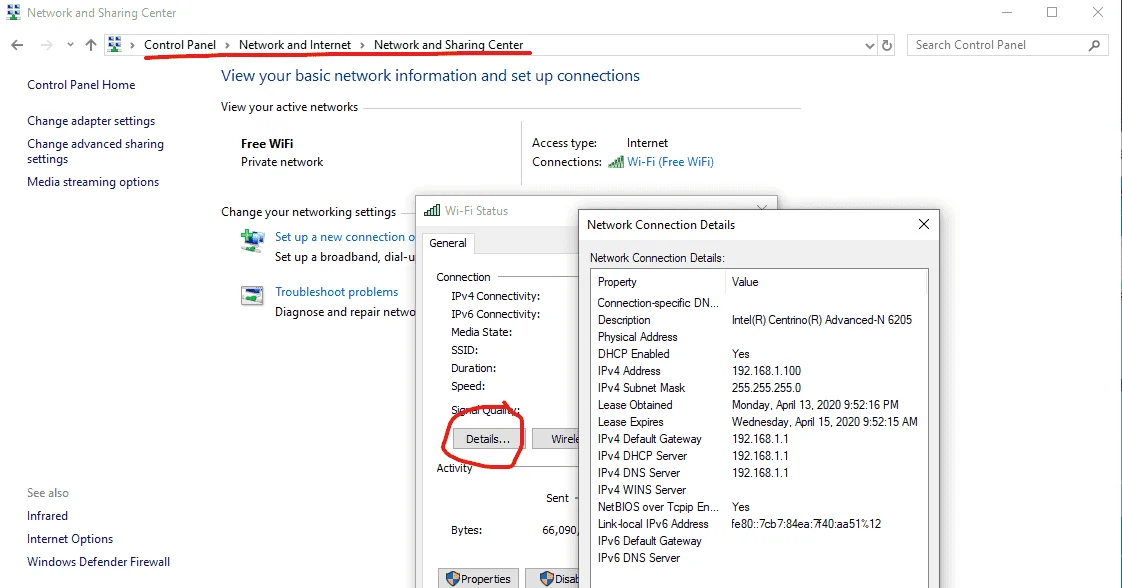Click the Network and Sharing Center title icon
This screenshot has width=1122, height=588.
(x=13, y=12)
